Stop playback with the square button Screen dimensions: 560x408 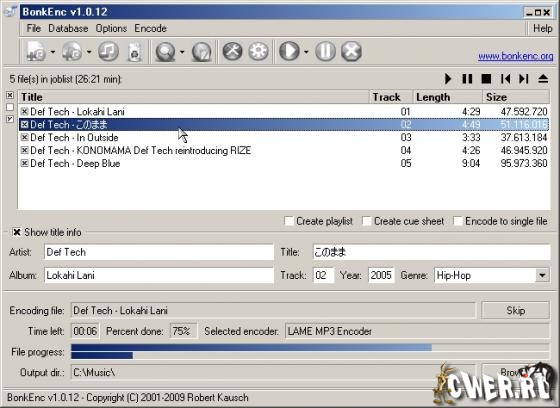pyautogui.click(x=486, y=79)
